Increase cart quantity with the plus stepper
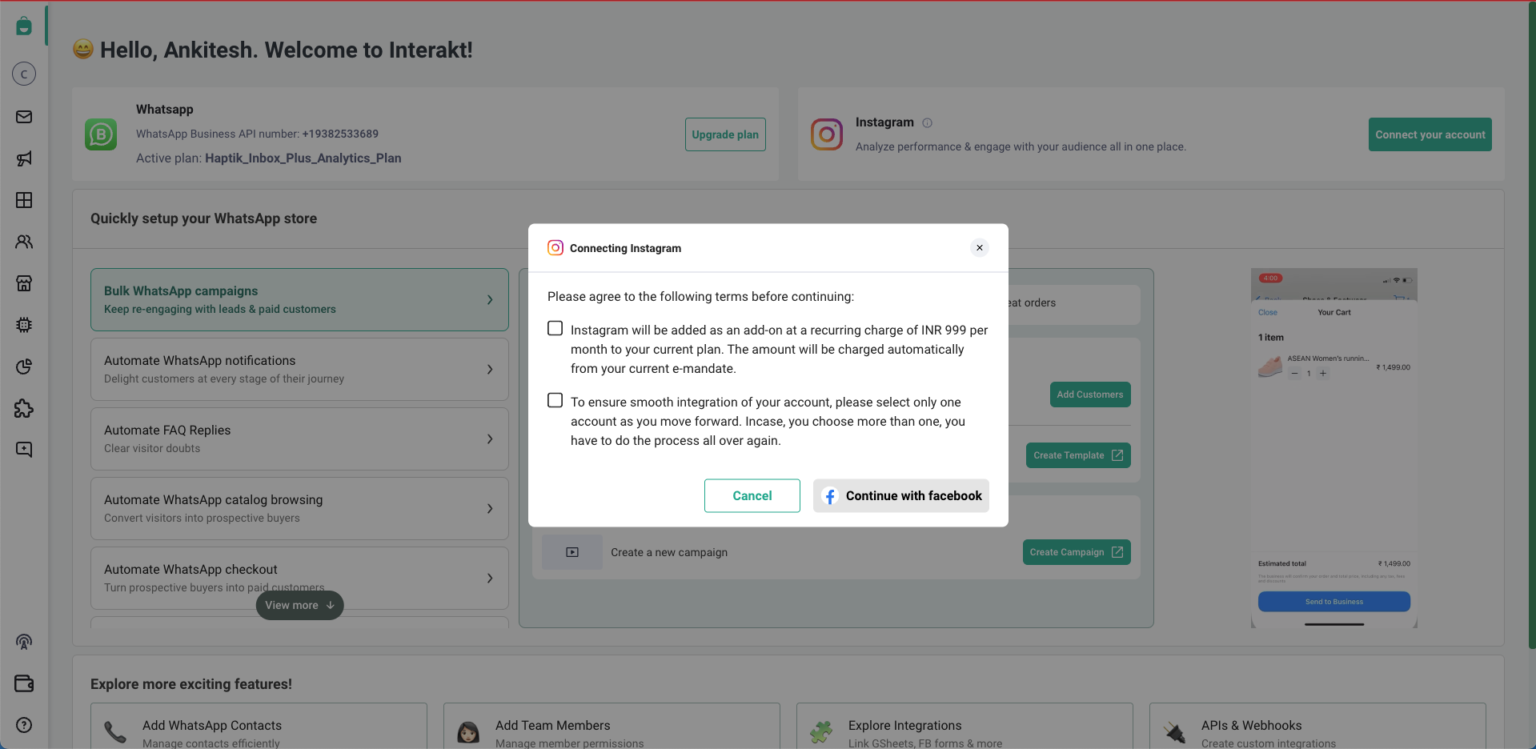This screenshot has width=1536, height=749. (x=1323, y=372)
